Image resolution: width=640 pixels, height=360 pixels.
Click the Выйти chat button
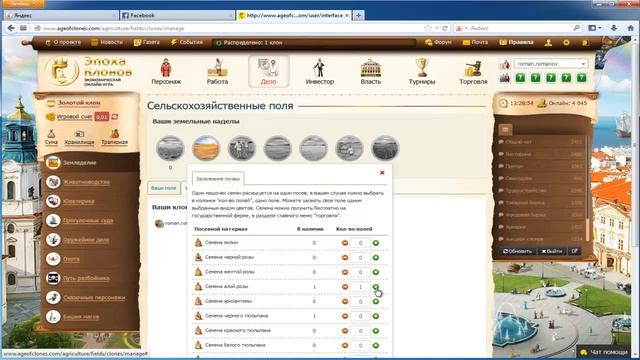[x=552, y=251]
